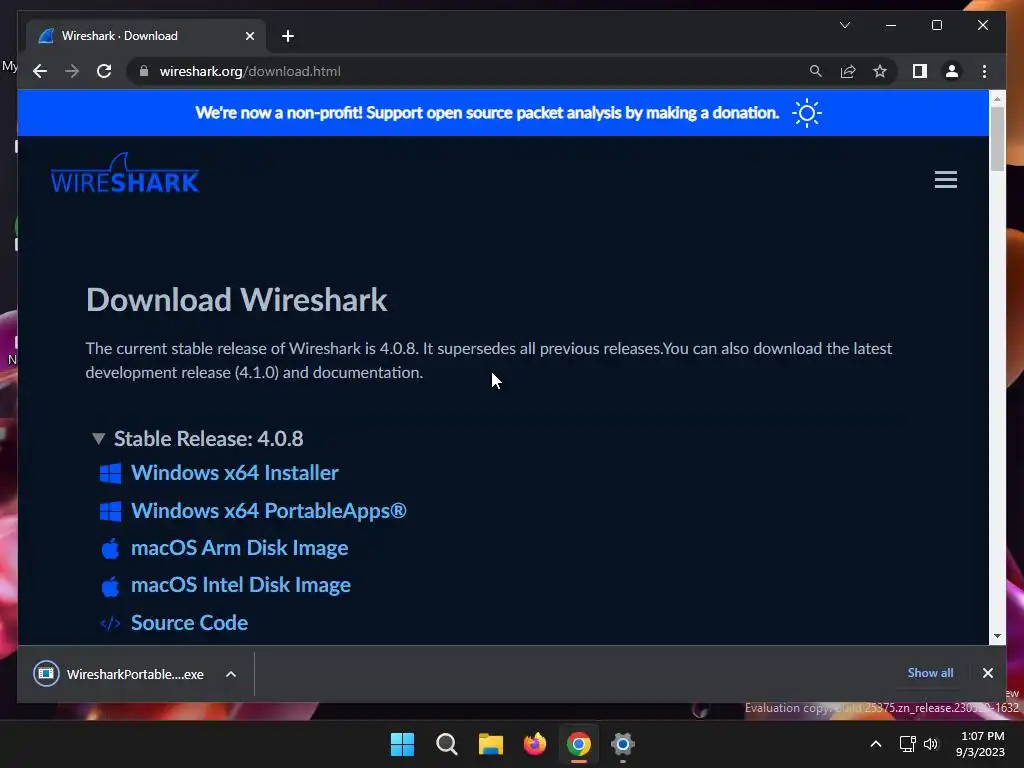This screenshot has width=1024, height=768.
Task: Click the volume speaker tray icon
Action: (931, 744)
